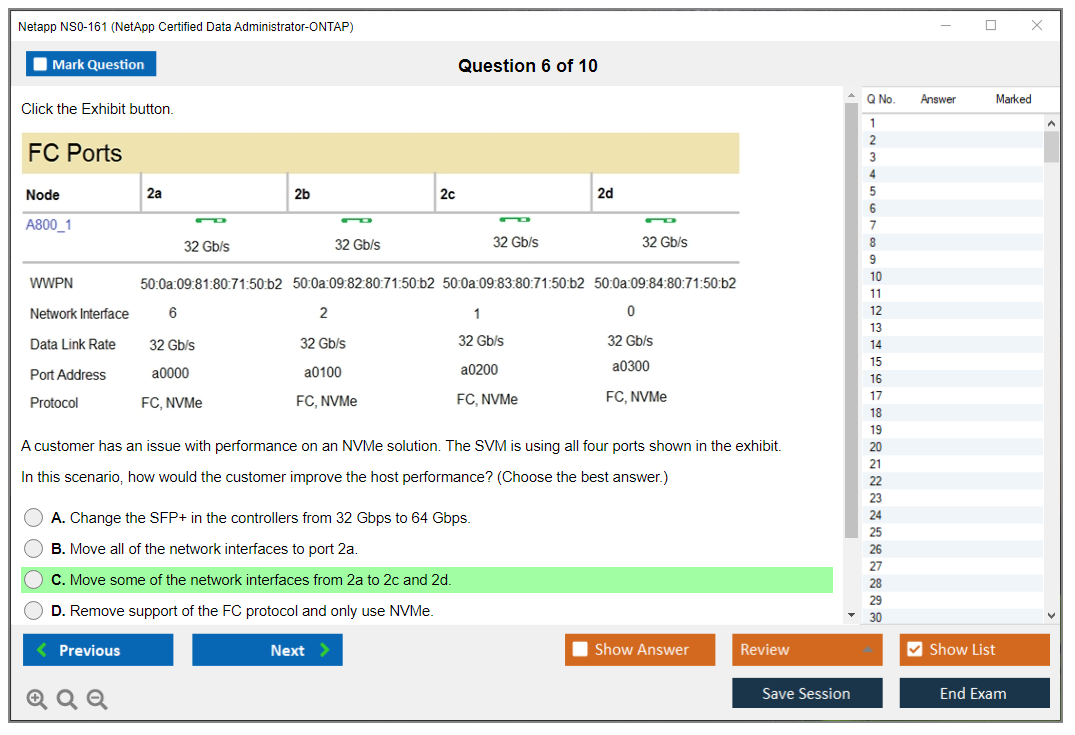This screenshot has height=735, width=1075.
Task: Open the Review dropdown menu
Action: pos(806,650)
